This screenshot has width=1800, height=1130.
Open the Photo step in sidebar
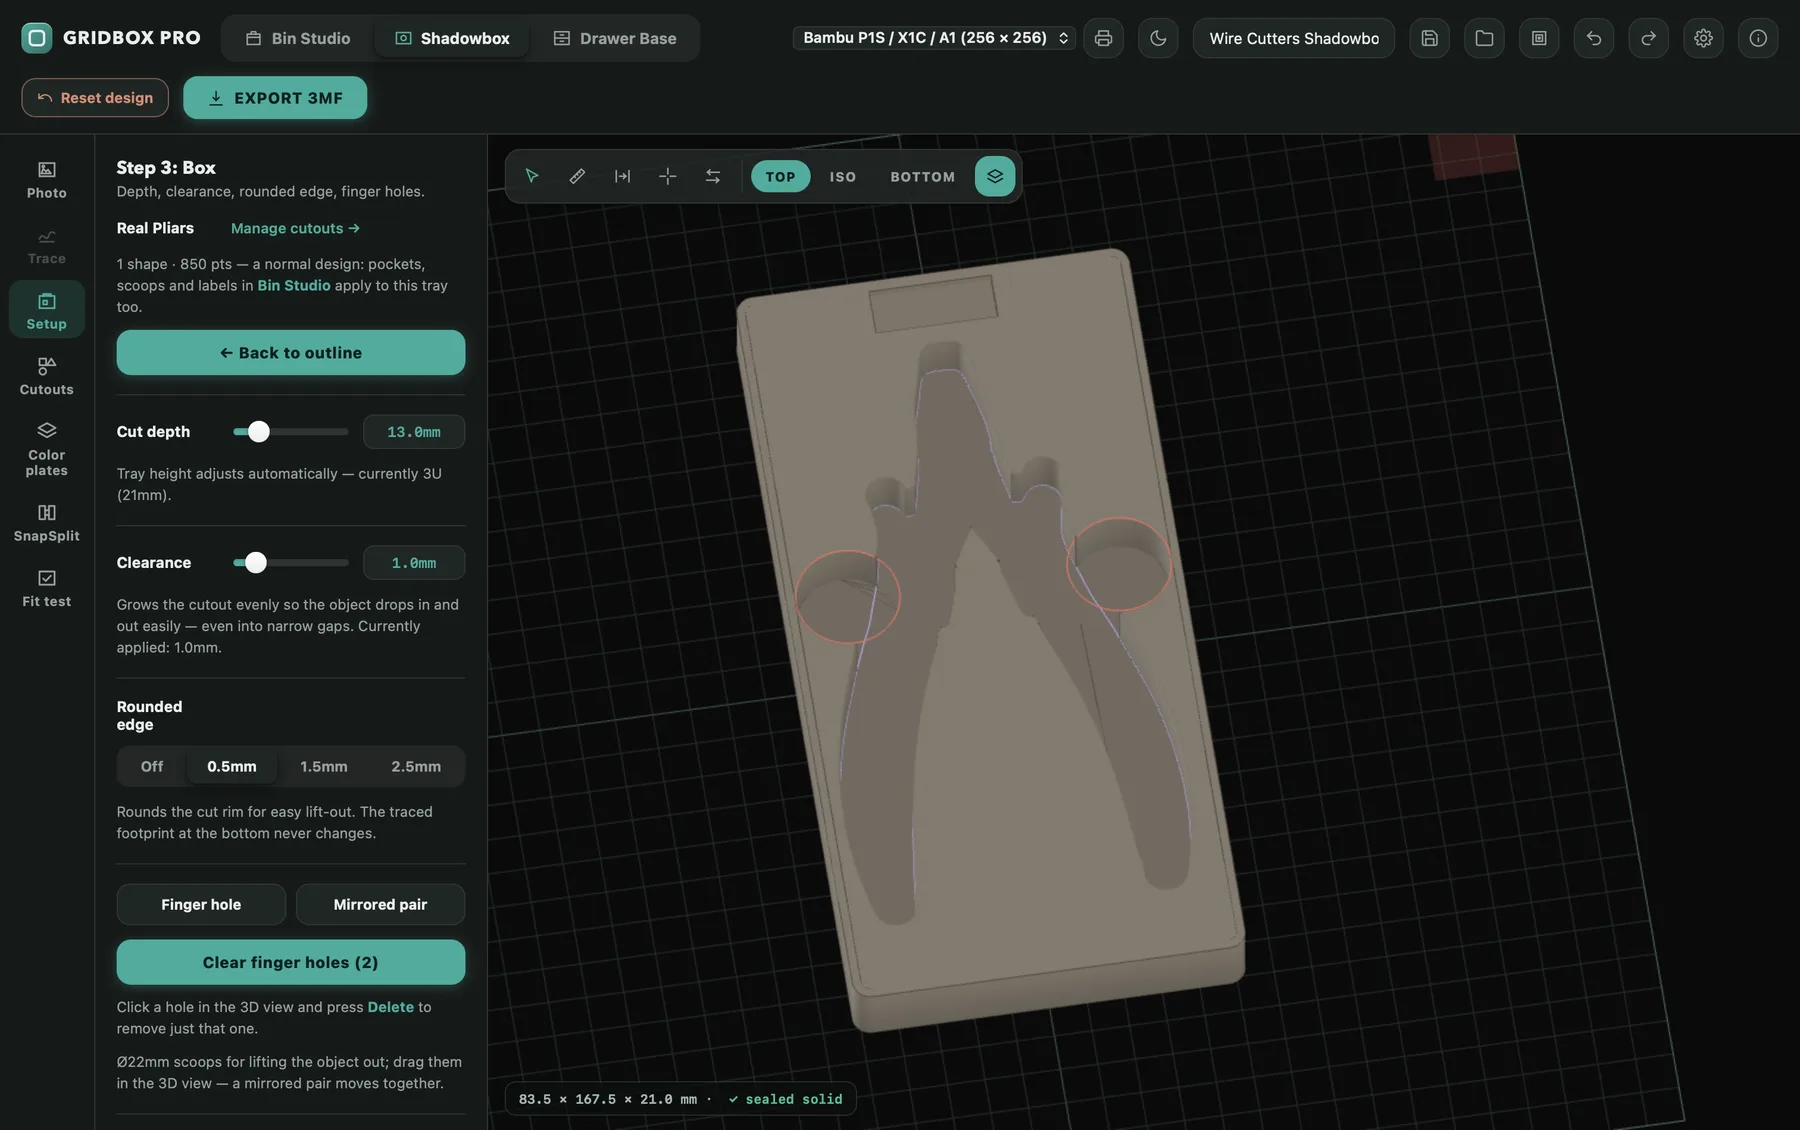click(47, 180)
